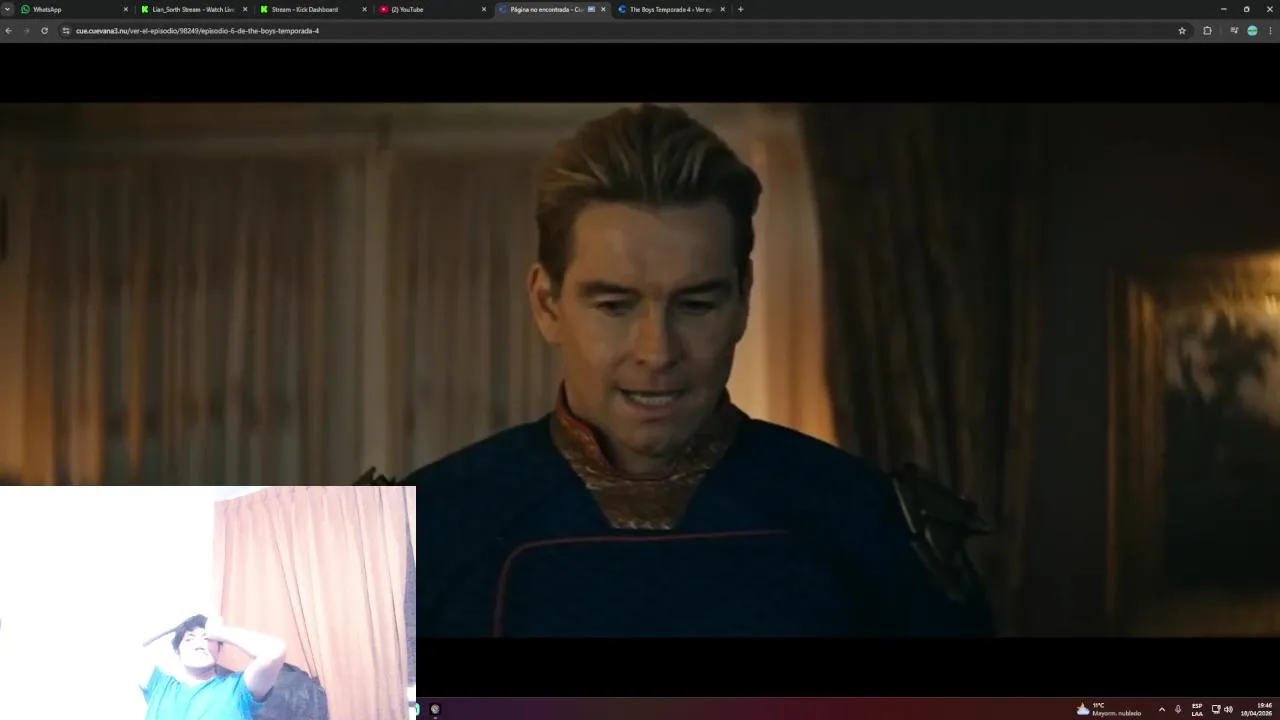This screenshot has width=1280, height=720.
Task: Click the video player frame
Action: 640,370
